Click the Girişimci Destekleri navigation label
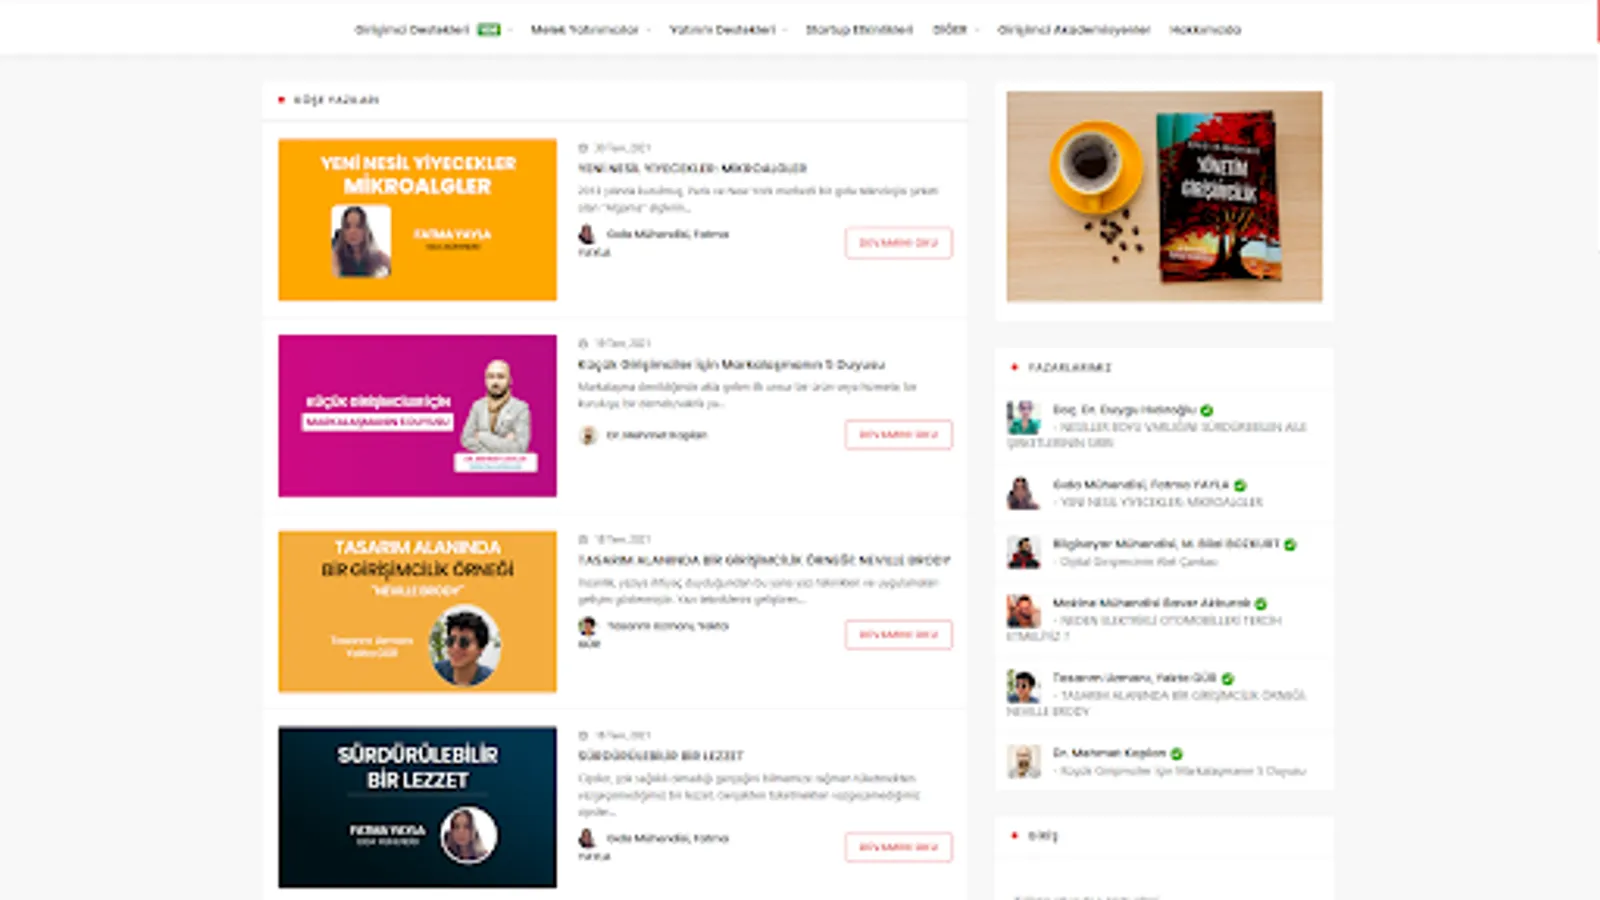 (412, 30)
